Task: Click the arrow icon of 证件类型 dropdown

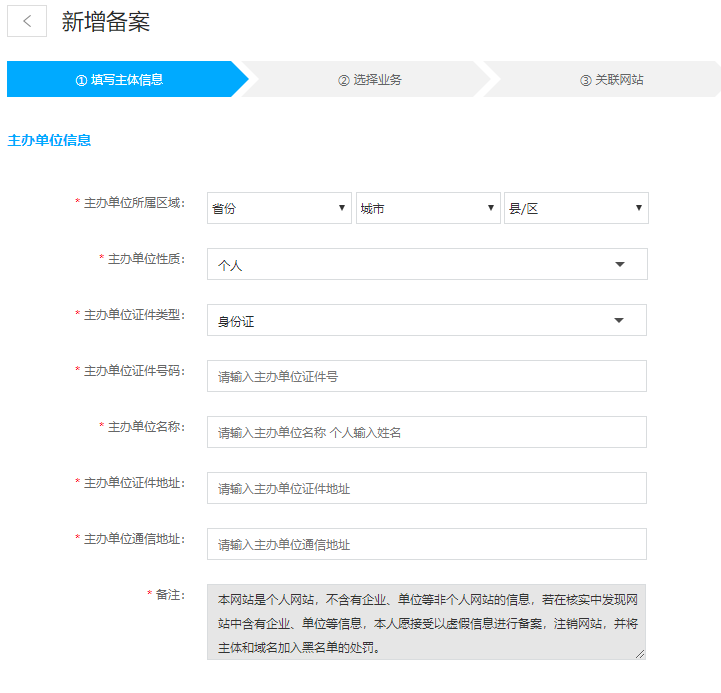Action: (x=619, y=321)
